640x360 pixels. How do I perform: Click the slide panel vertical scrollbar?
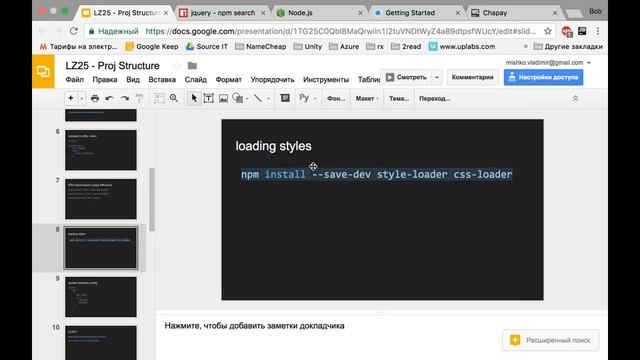[x=152, y=200]
